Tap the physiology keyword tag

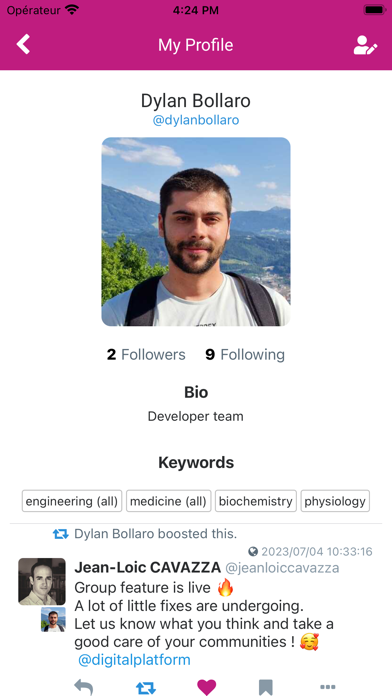pyautogui.click(x=335, y=501)
